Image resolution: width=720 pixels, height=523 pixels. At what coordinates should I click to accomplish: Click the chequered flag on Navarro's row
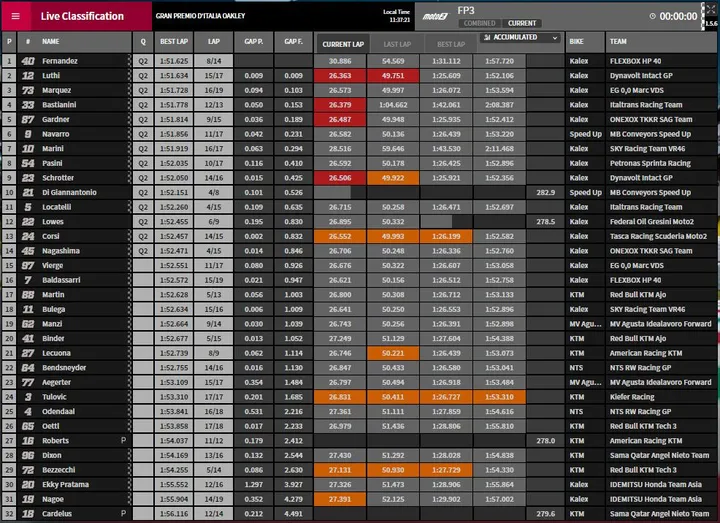tap(129, 134)
